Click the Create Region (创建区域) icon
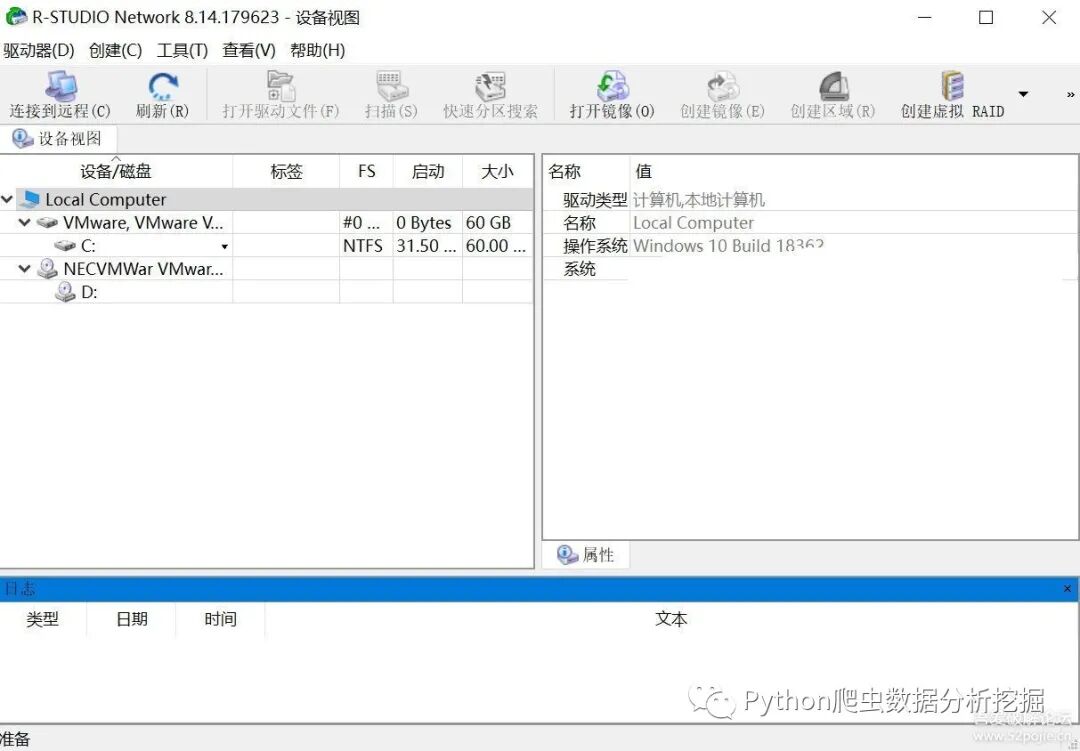Image resolution: width=1080 pixels, height=751 pixels. coord(833,87)
